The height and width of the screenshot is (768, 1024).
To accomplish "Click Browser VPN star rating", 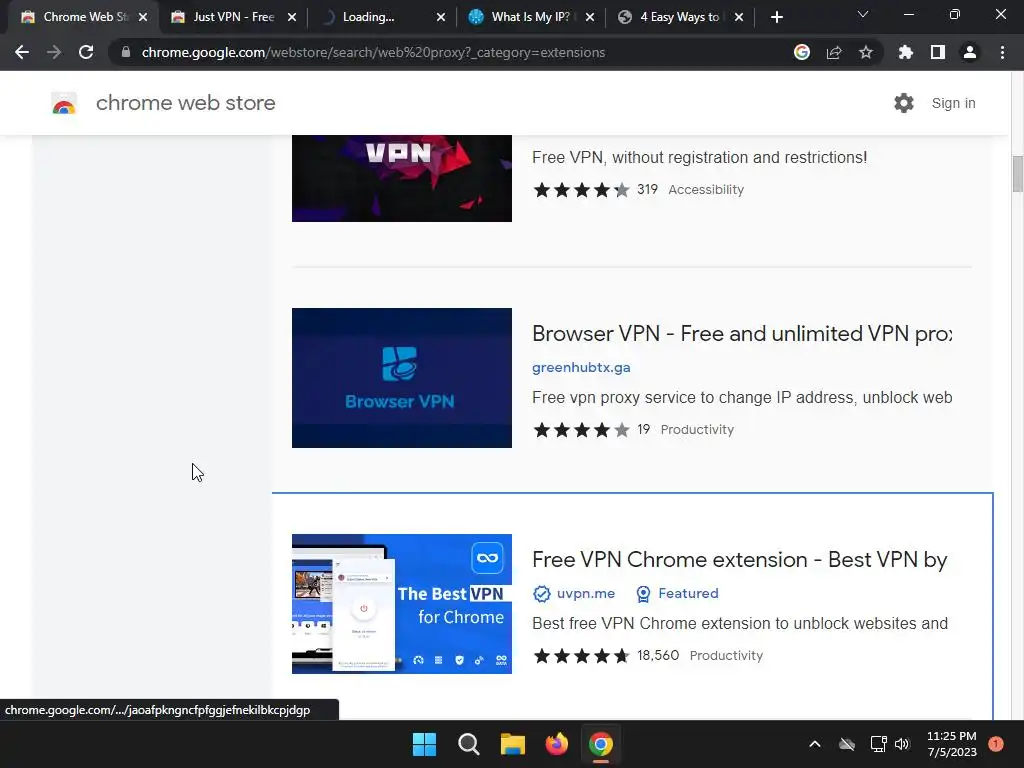I will 581,430.
